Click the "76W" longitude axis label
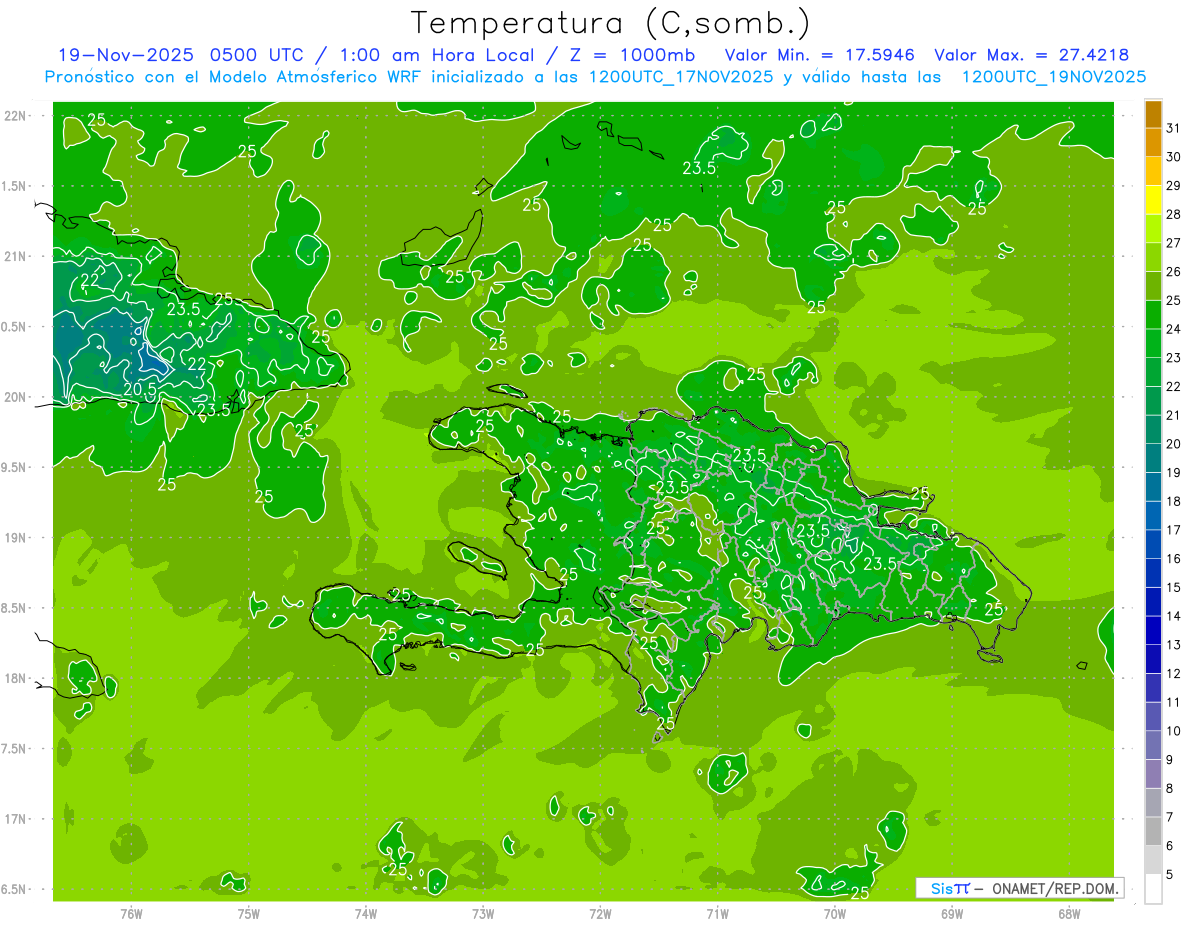This screenshot has height=927, width=1200. tap(131, 913)
